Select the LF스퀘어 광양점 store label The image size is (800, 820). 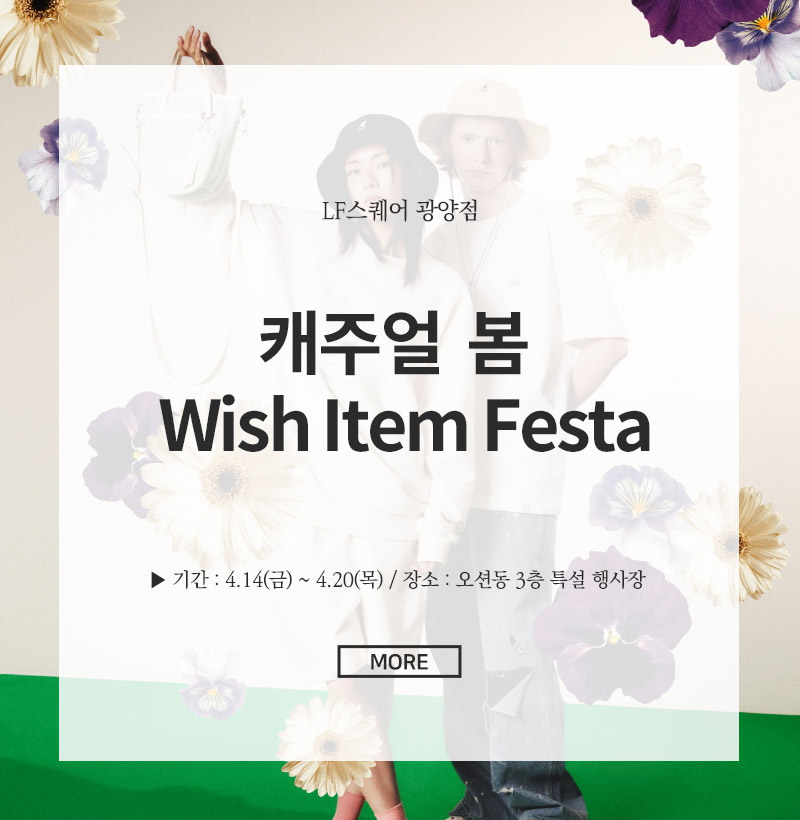coord(399,211)
